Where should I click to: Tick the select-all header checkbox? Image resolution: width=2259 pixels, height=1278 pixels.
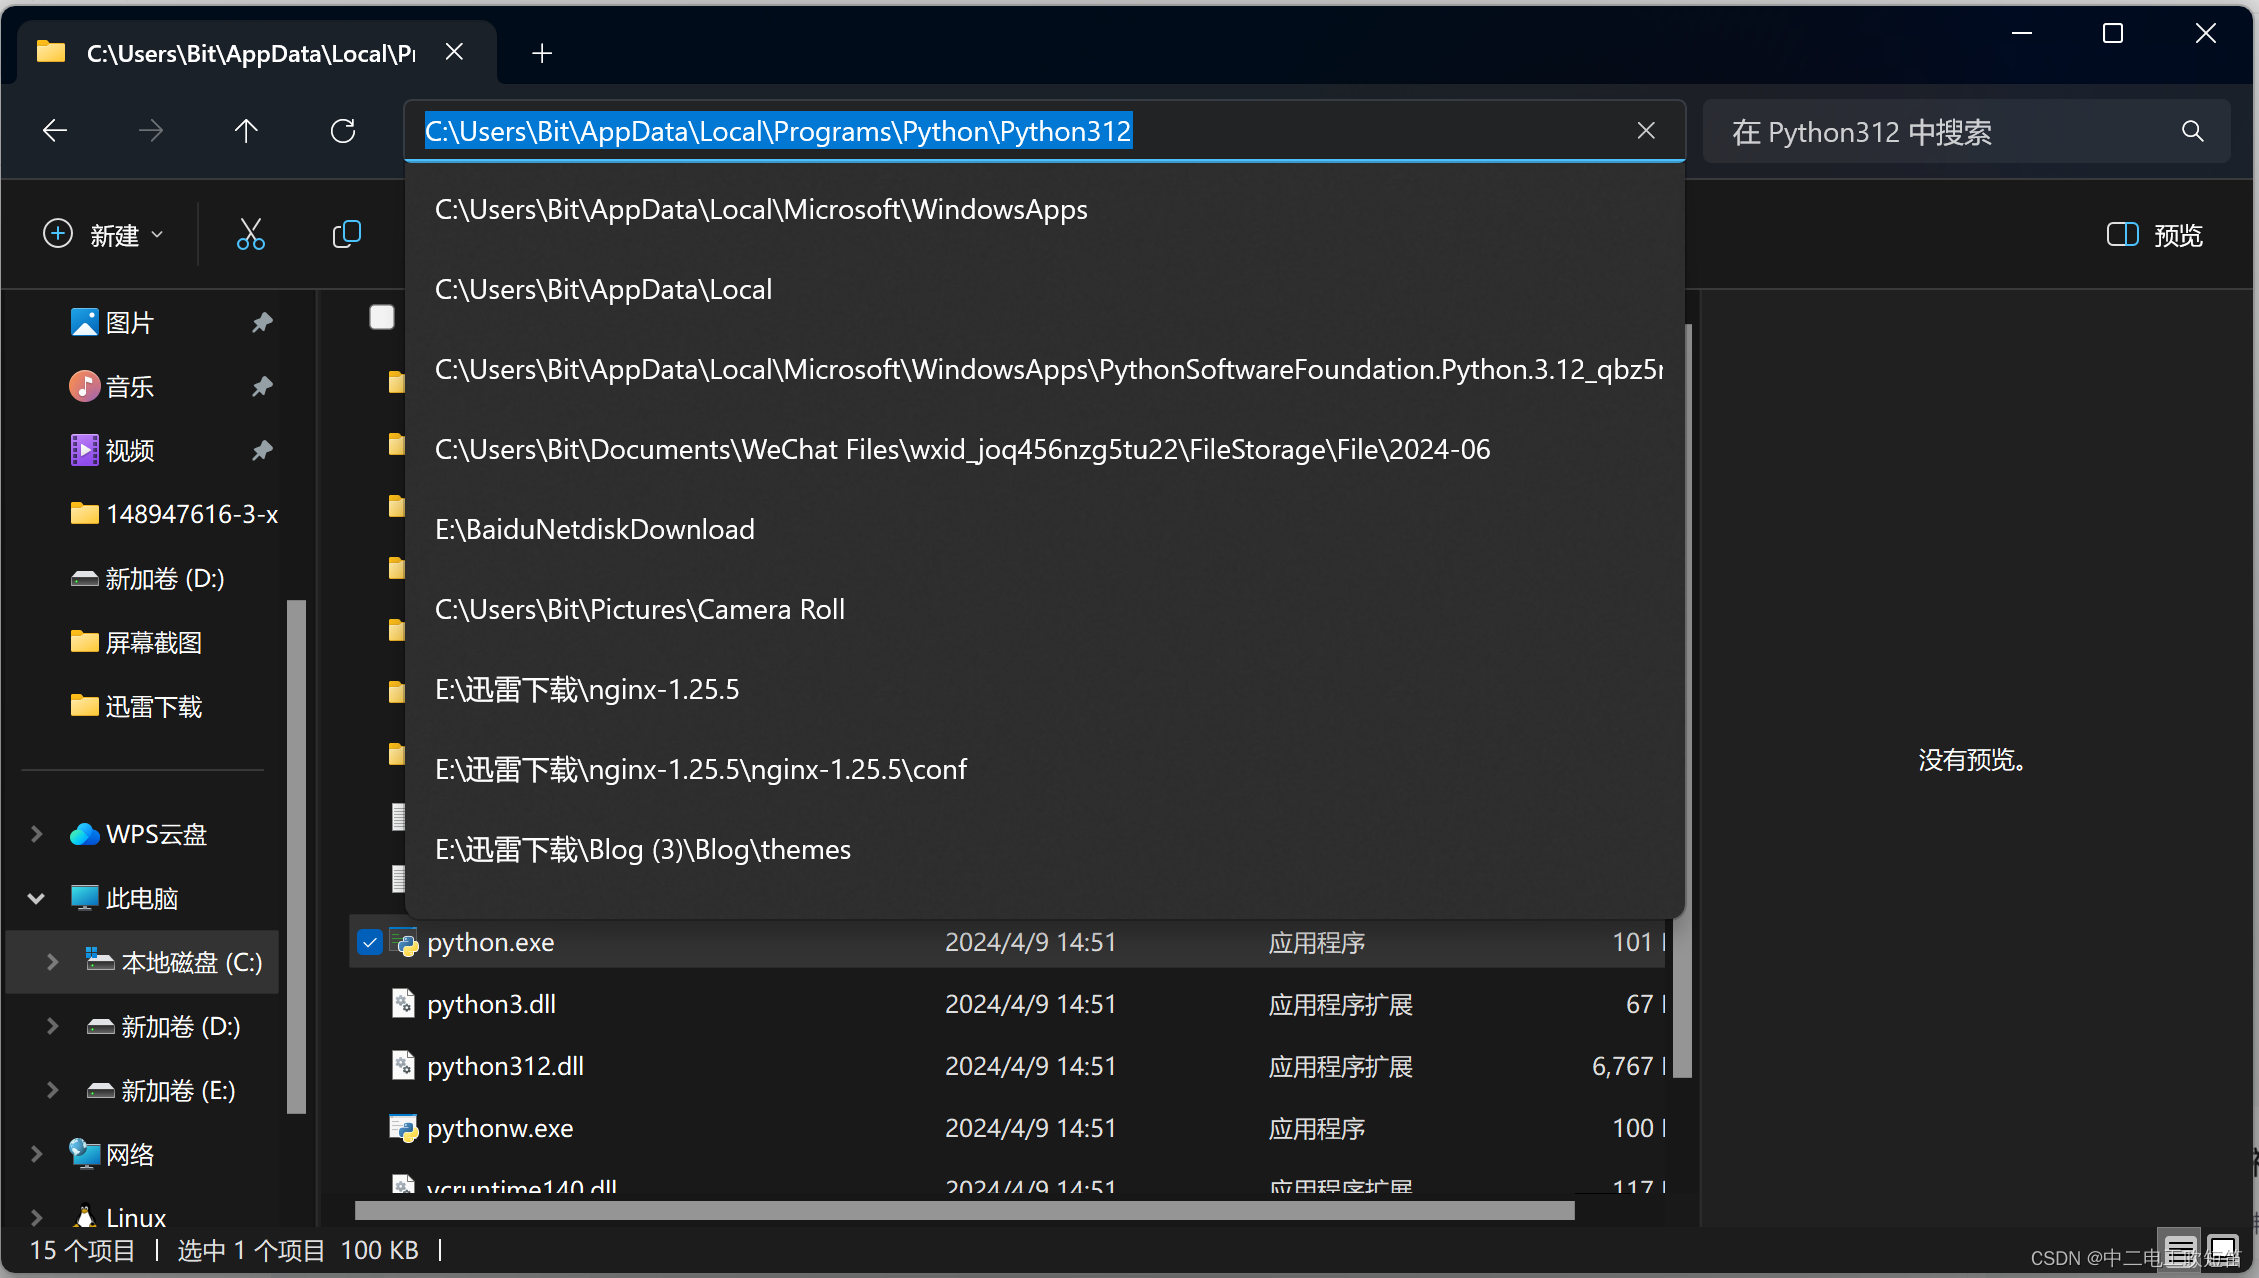[382, 317]
